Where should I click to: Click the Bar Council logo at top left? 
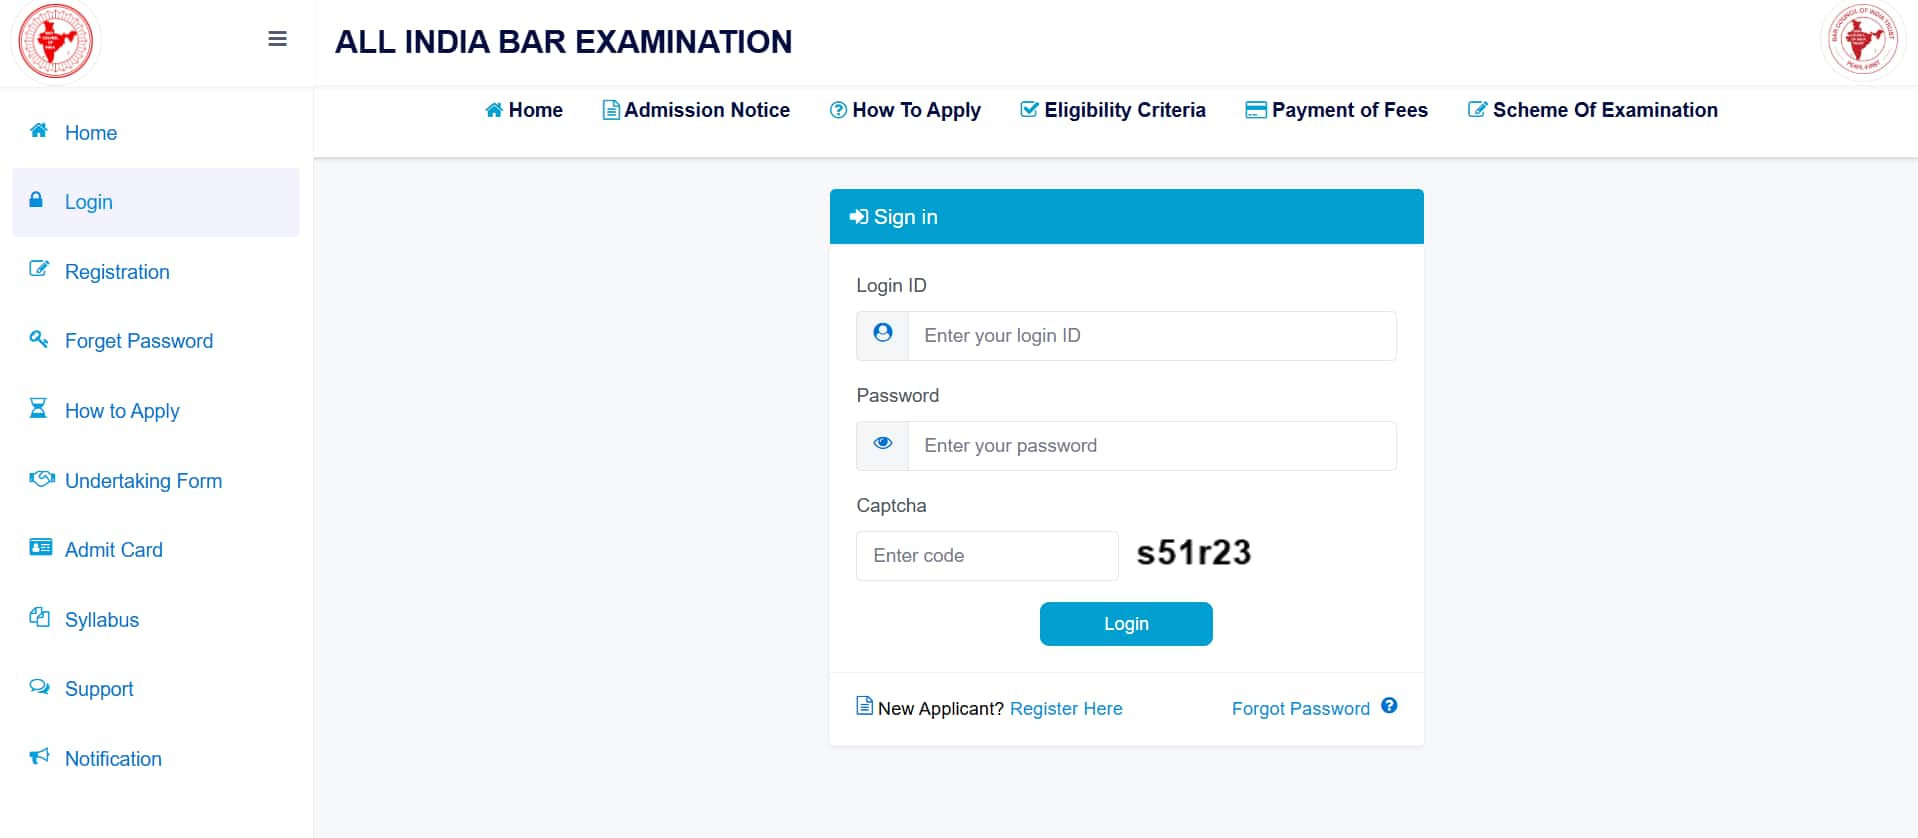pyautogui.click(x=55, y=41)
